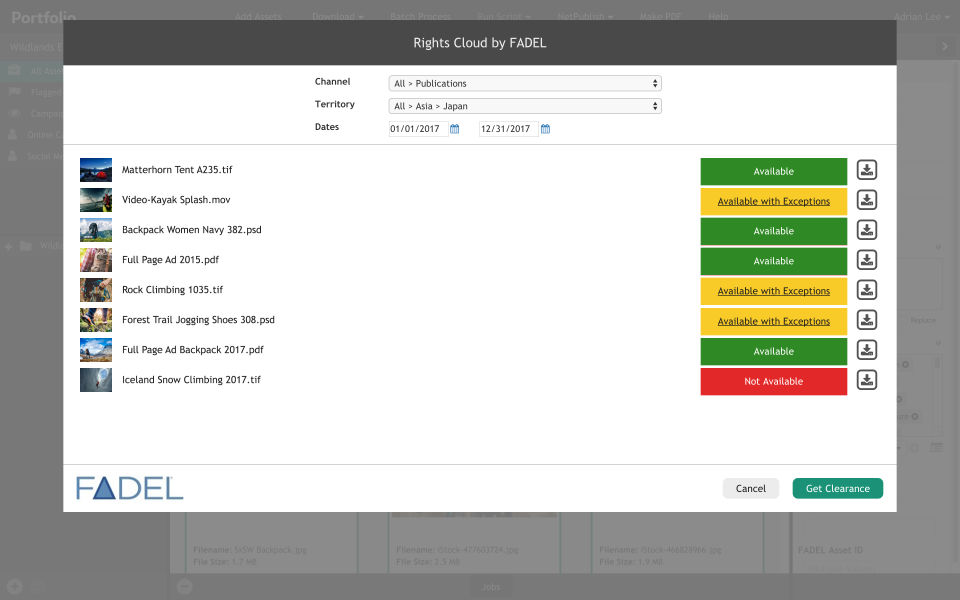Click Available status for Backpack Women Navy

[x=773, y=231]
